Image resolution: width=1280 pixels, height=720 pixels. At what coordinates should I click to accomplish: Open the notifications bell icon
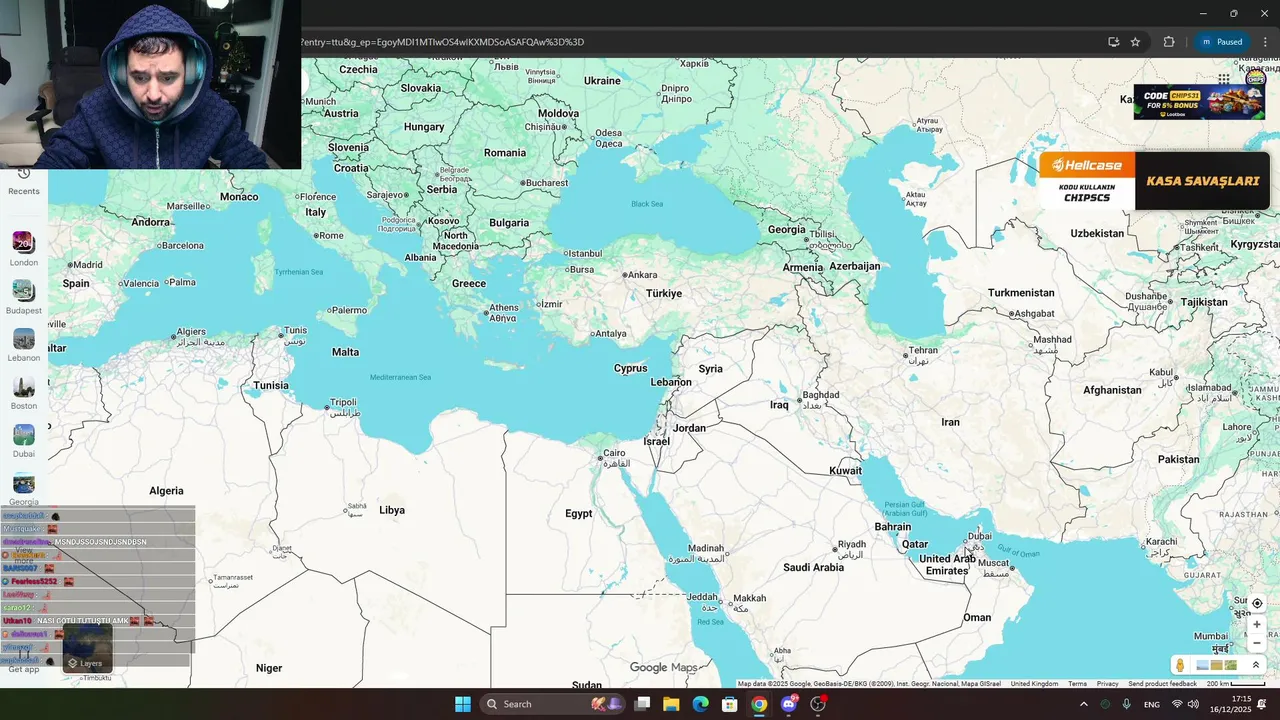tap(1262, 704)
